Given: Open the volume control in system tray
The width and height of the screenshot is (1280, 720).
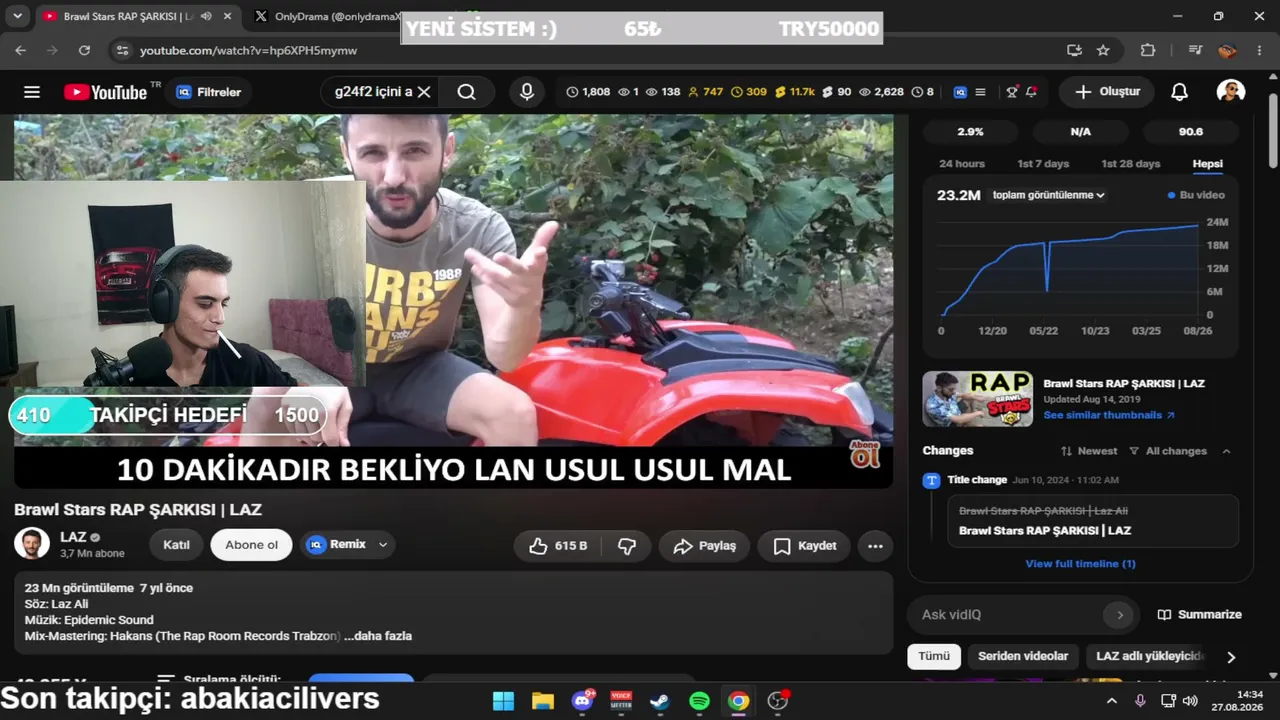Looking at the screenshot, I should tap(1190, 701).
